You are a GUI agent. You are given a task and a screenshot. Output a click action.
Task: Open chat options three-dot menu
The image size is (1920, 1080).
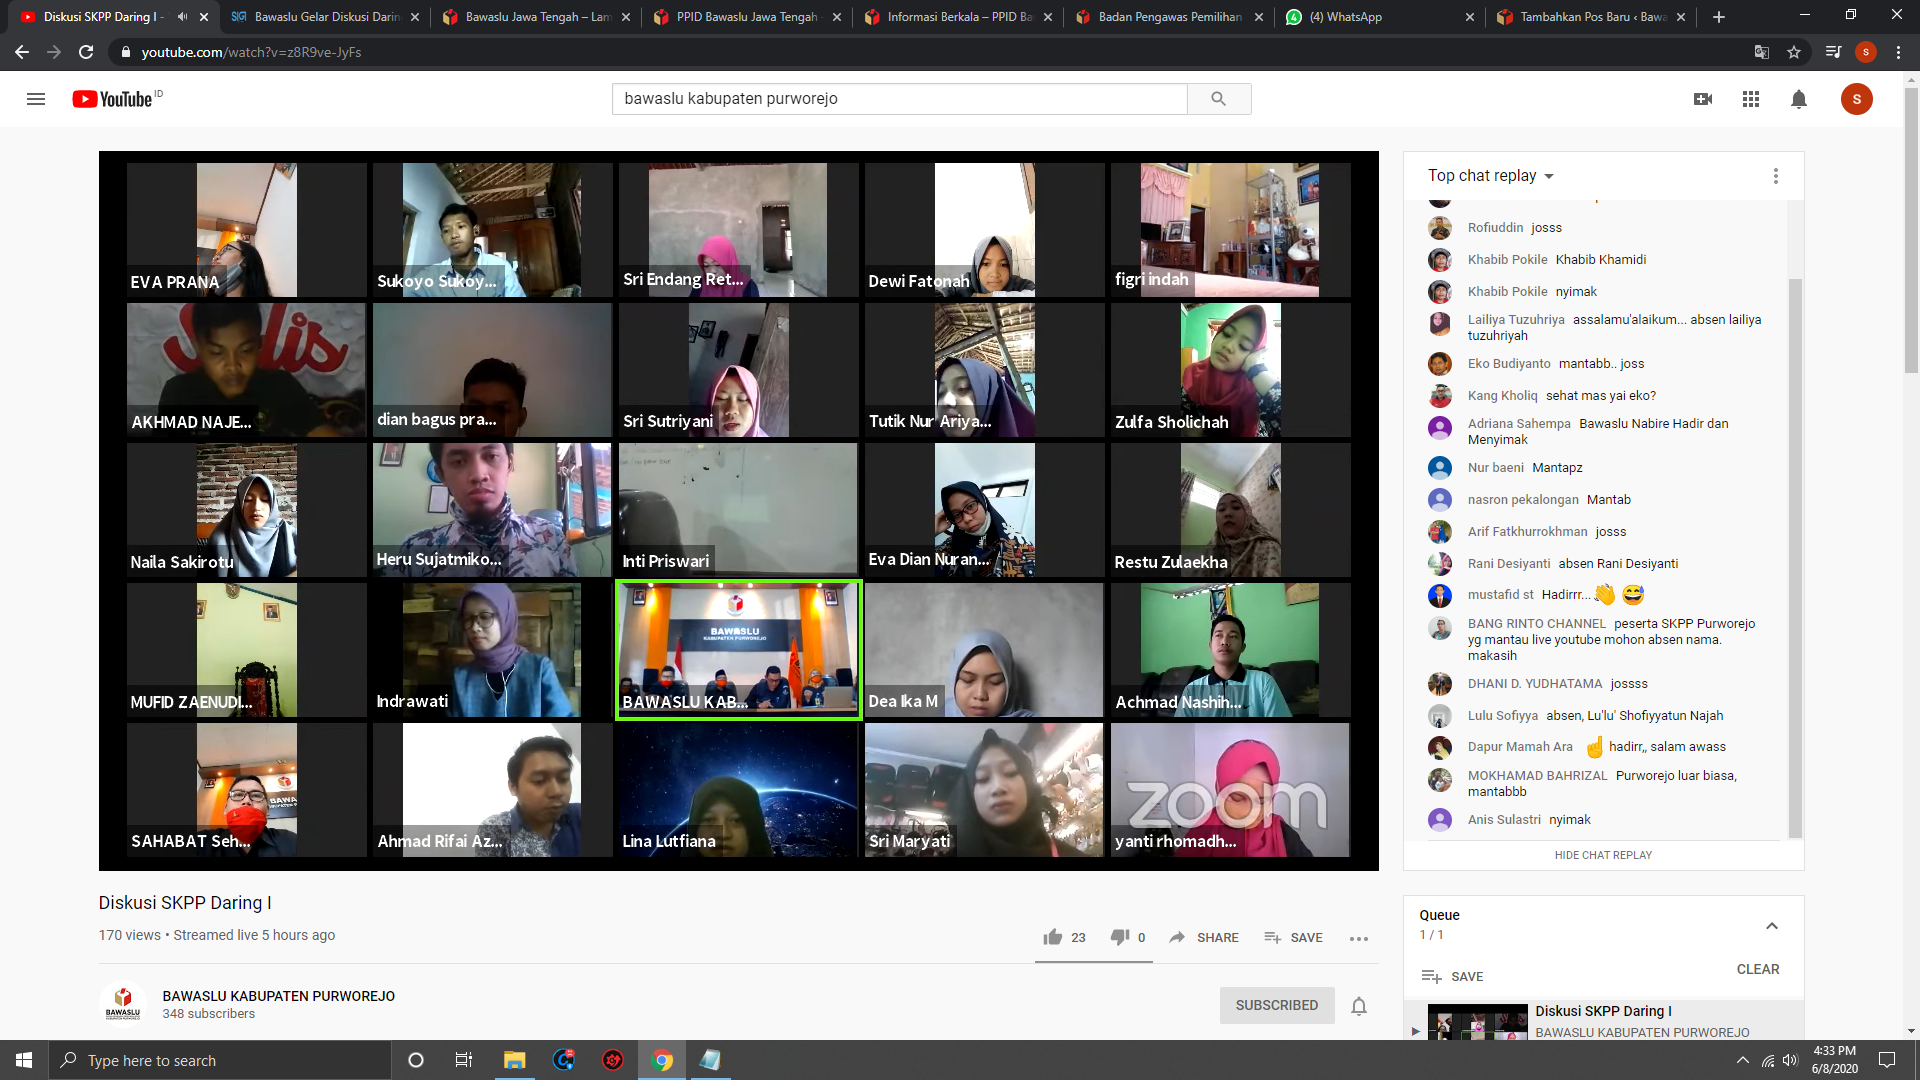click(1776, 176)
